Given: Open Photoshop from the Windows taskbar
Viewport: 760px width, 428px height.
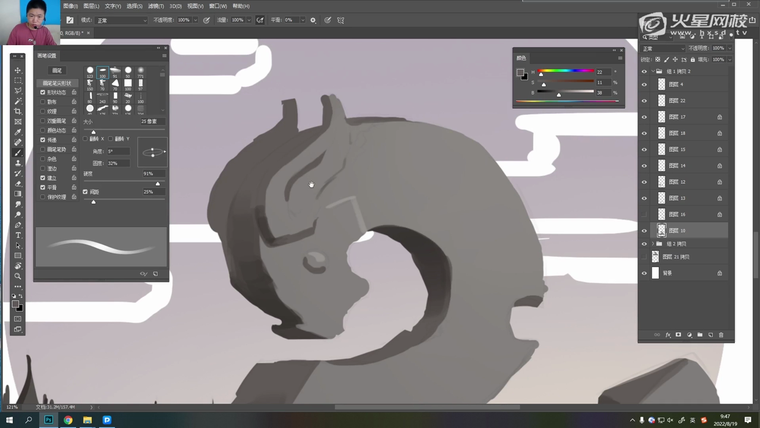Looking at the screenshot, I should click(48, 419).
